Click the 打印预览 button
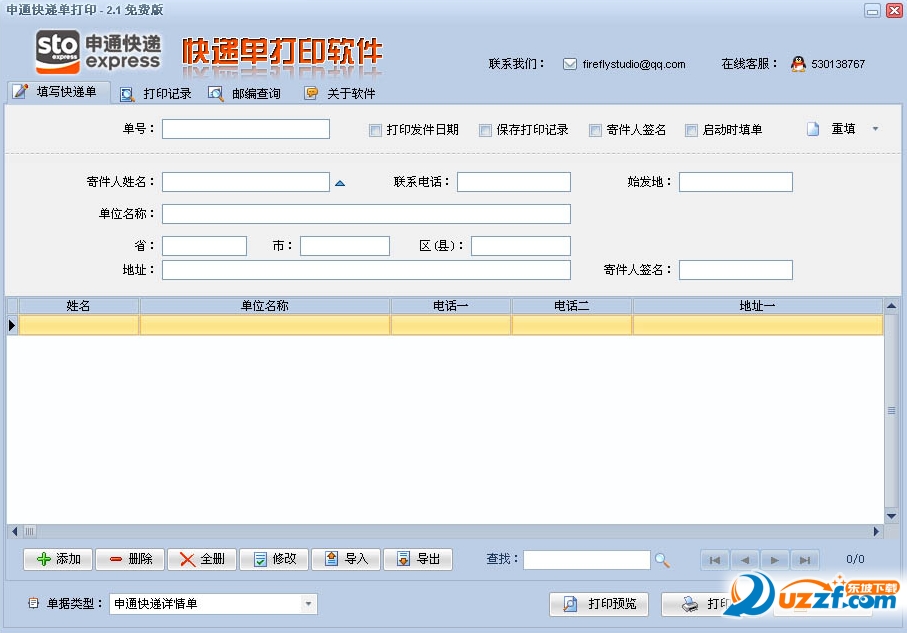The image size is (907, 633). [599, 604]
